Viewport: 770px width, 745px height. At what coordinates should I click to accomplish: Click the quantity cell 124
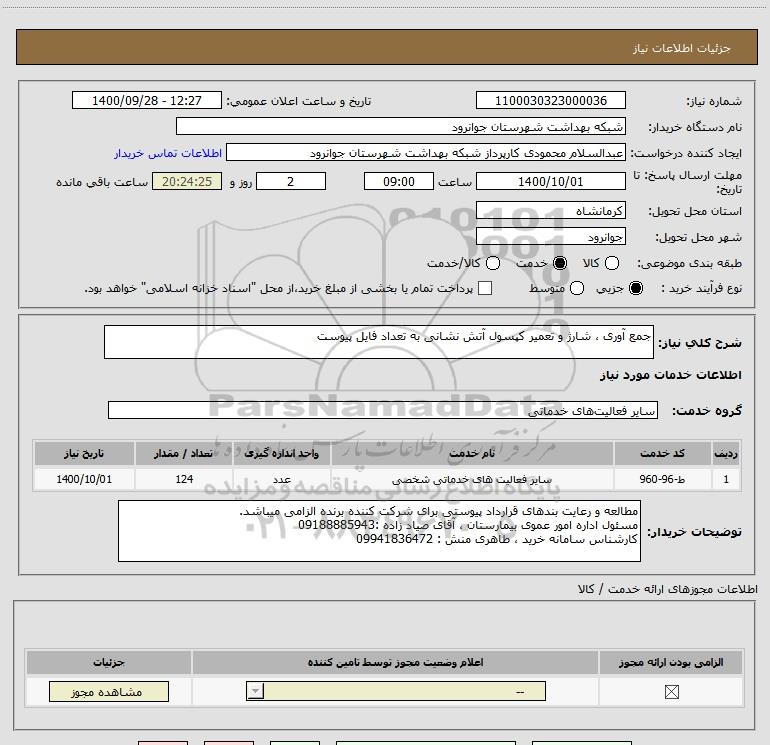184,479
